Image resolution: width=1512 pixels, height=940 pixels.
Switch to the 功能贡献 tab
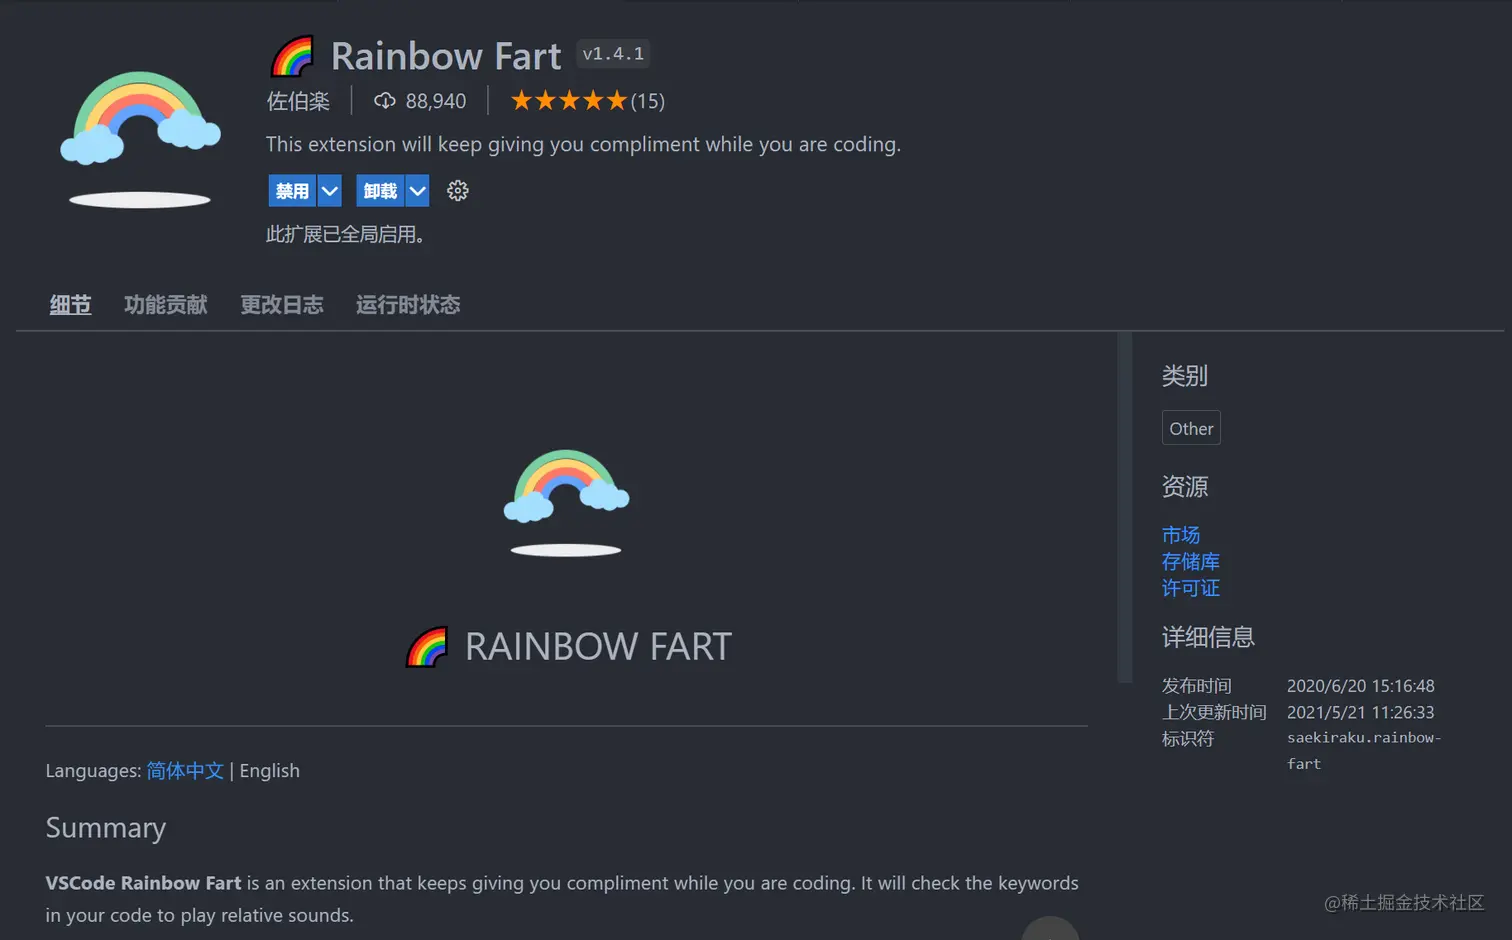coord(166,305)
